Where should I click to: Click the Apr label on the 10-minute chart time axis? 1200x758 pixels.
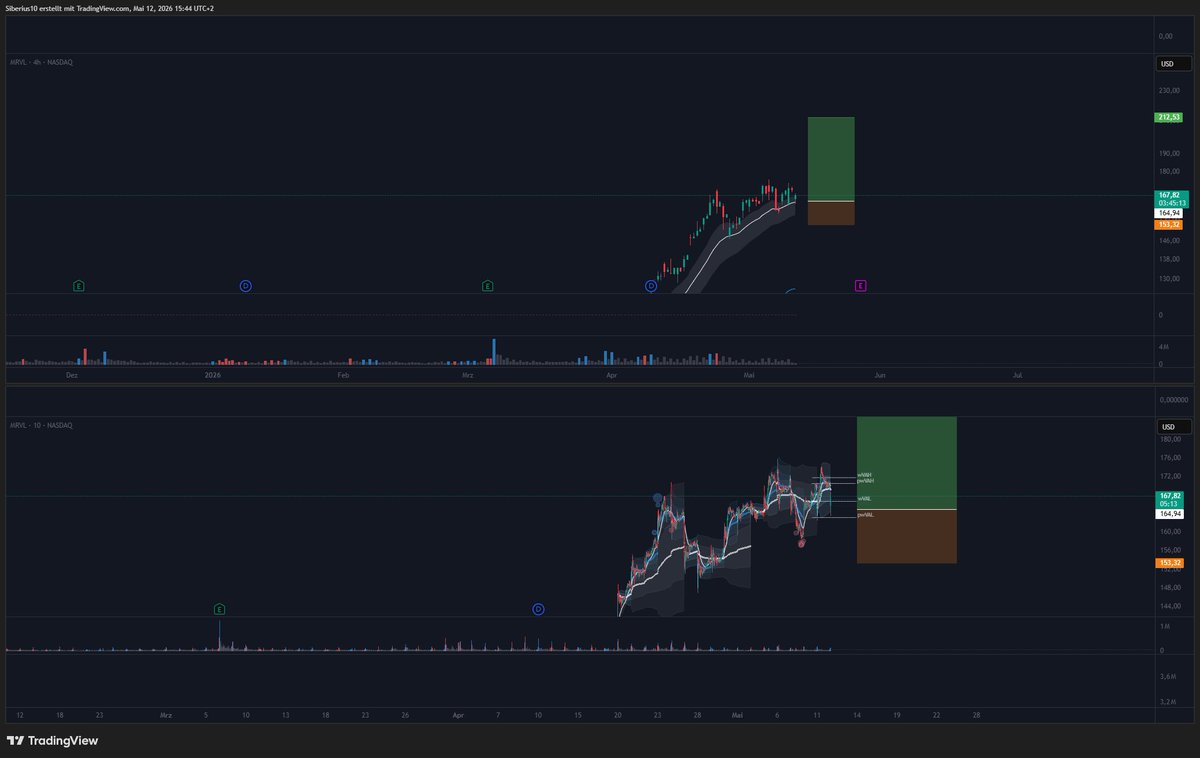click(458, 716)
